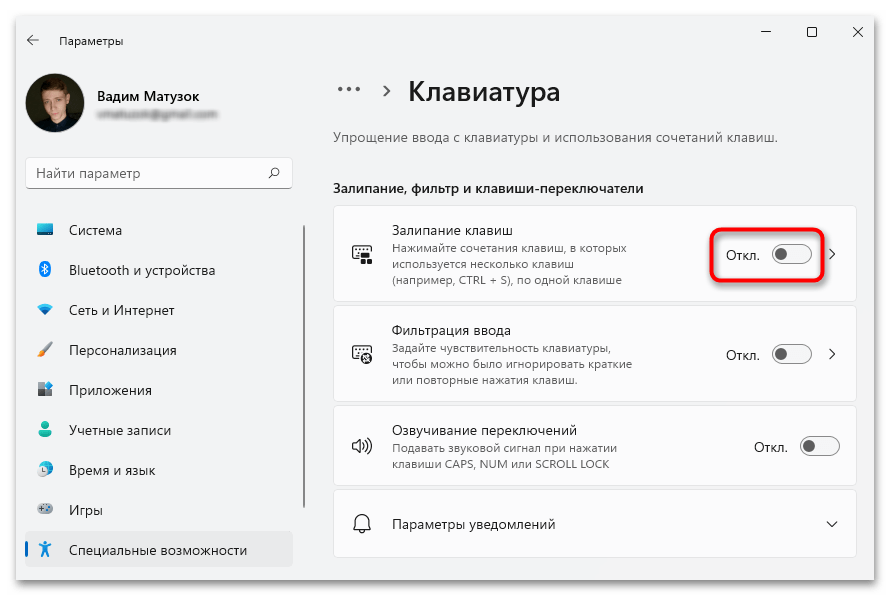The height and width of the screenshot is (596, 890).
Task: Click the breadcrumb ellipsis button
Action: coord(348,90)
